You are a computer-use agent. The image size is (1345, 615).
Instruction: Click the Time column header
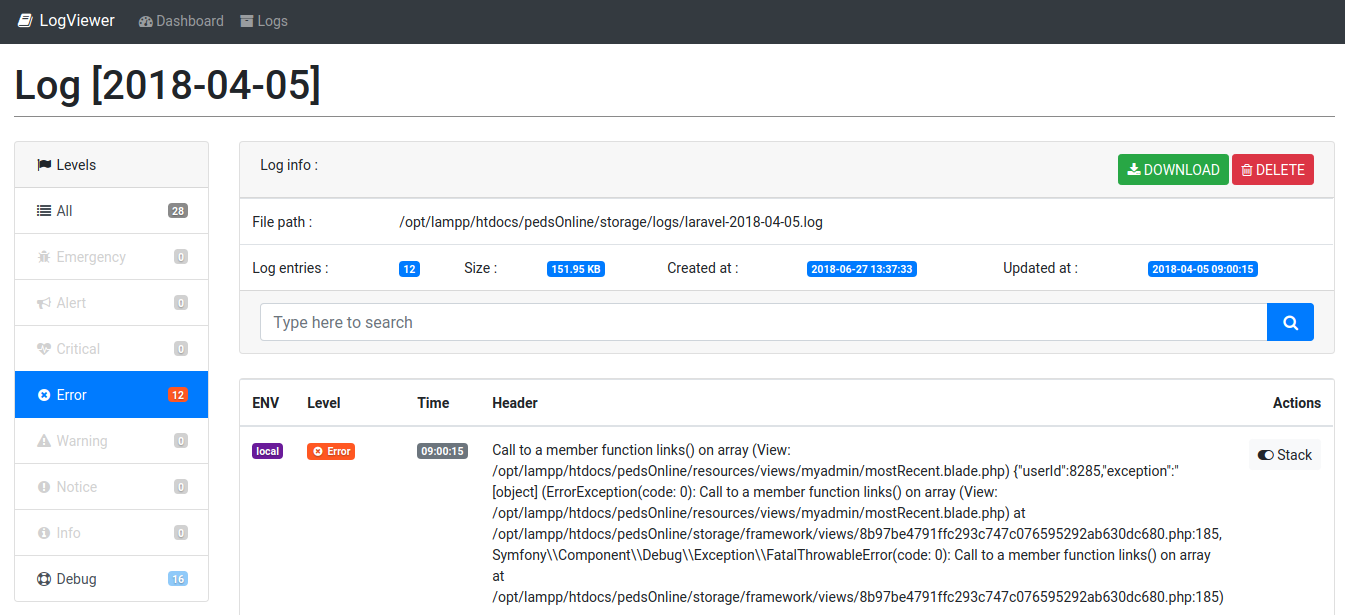(x=433, y=403)
